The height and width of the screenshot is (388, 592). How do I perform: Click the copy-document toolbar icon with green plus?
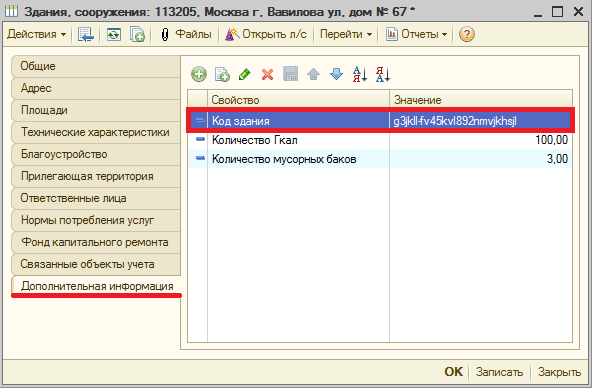[x=137, y=34]
